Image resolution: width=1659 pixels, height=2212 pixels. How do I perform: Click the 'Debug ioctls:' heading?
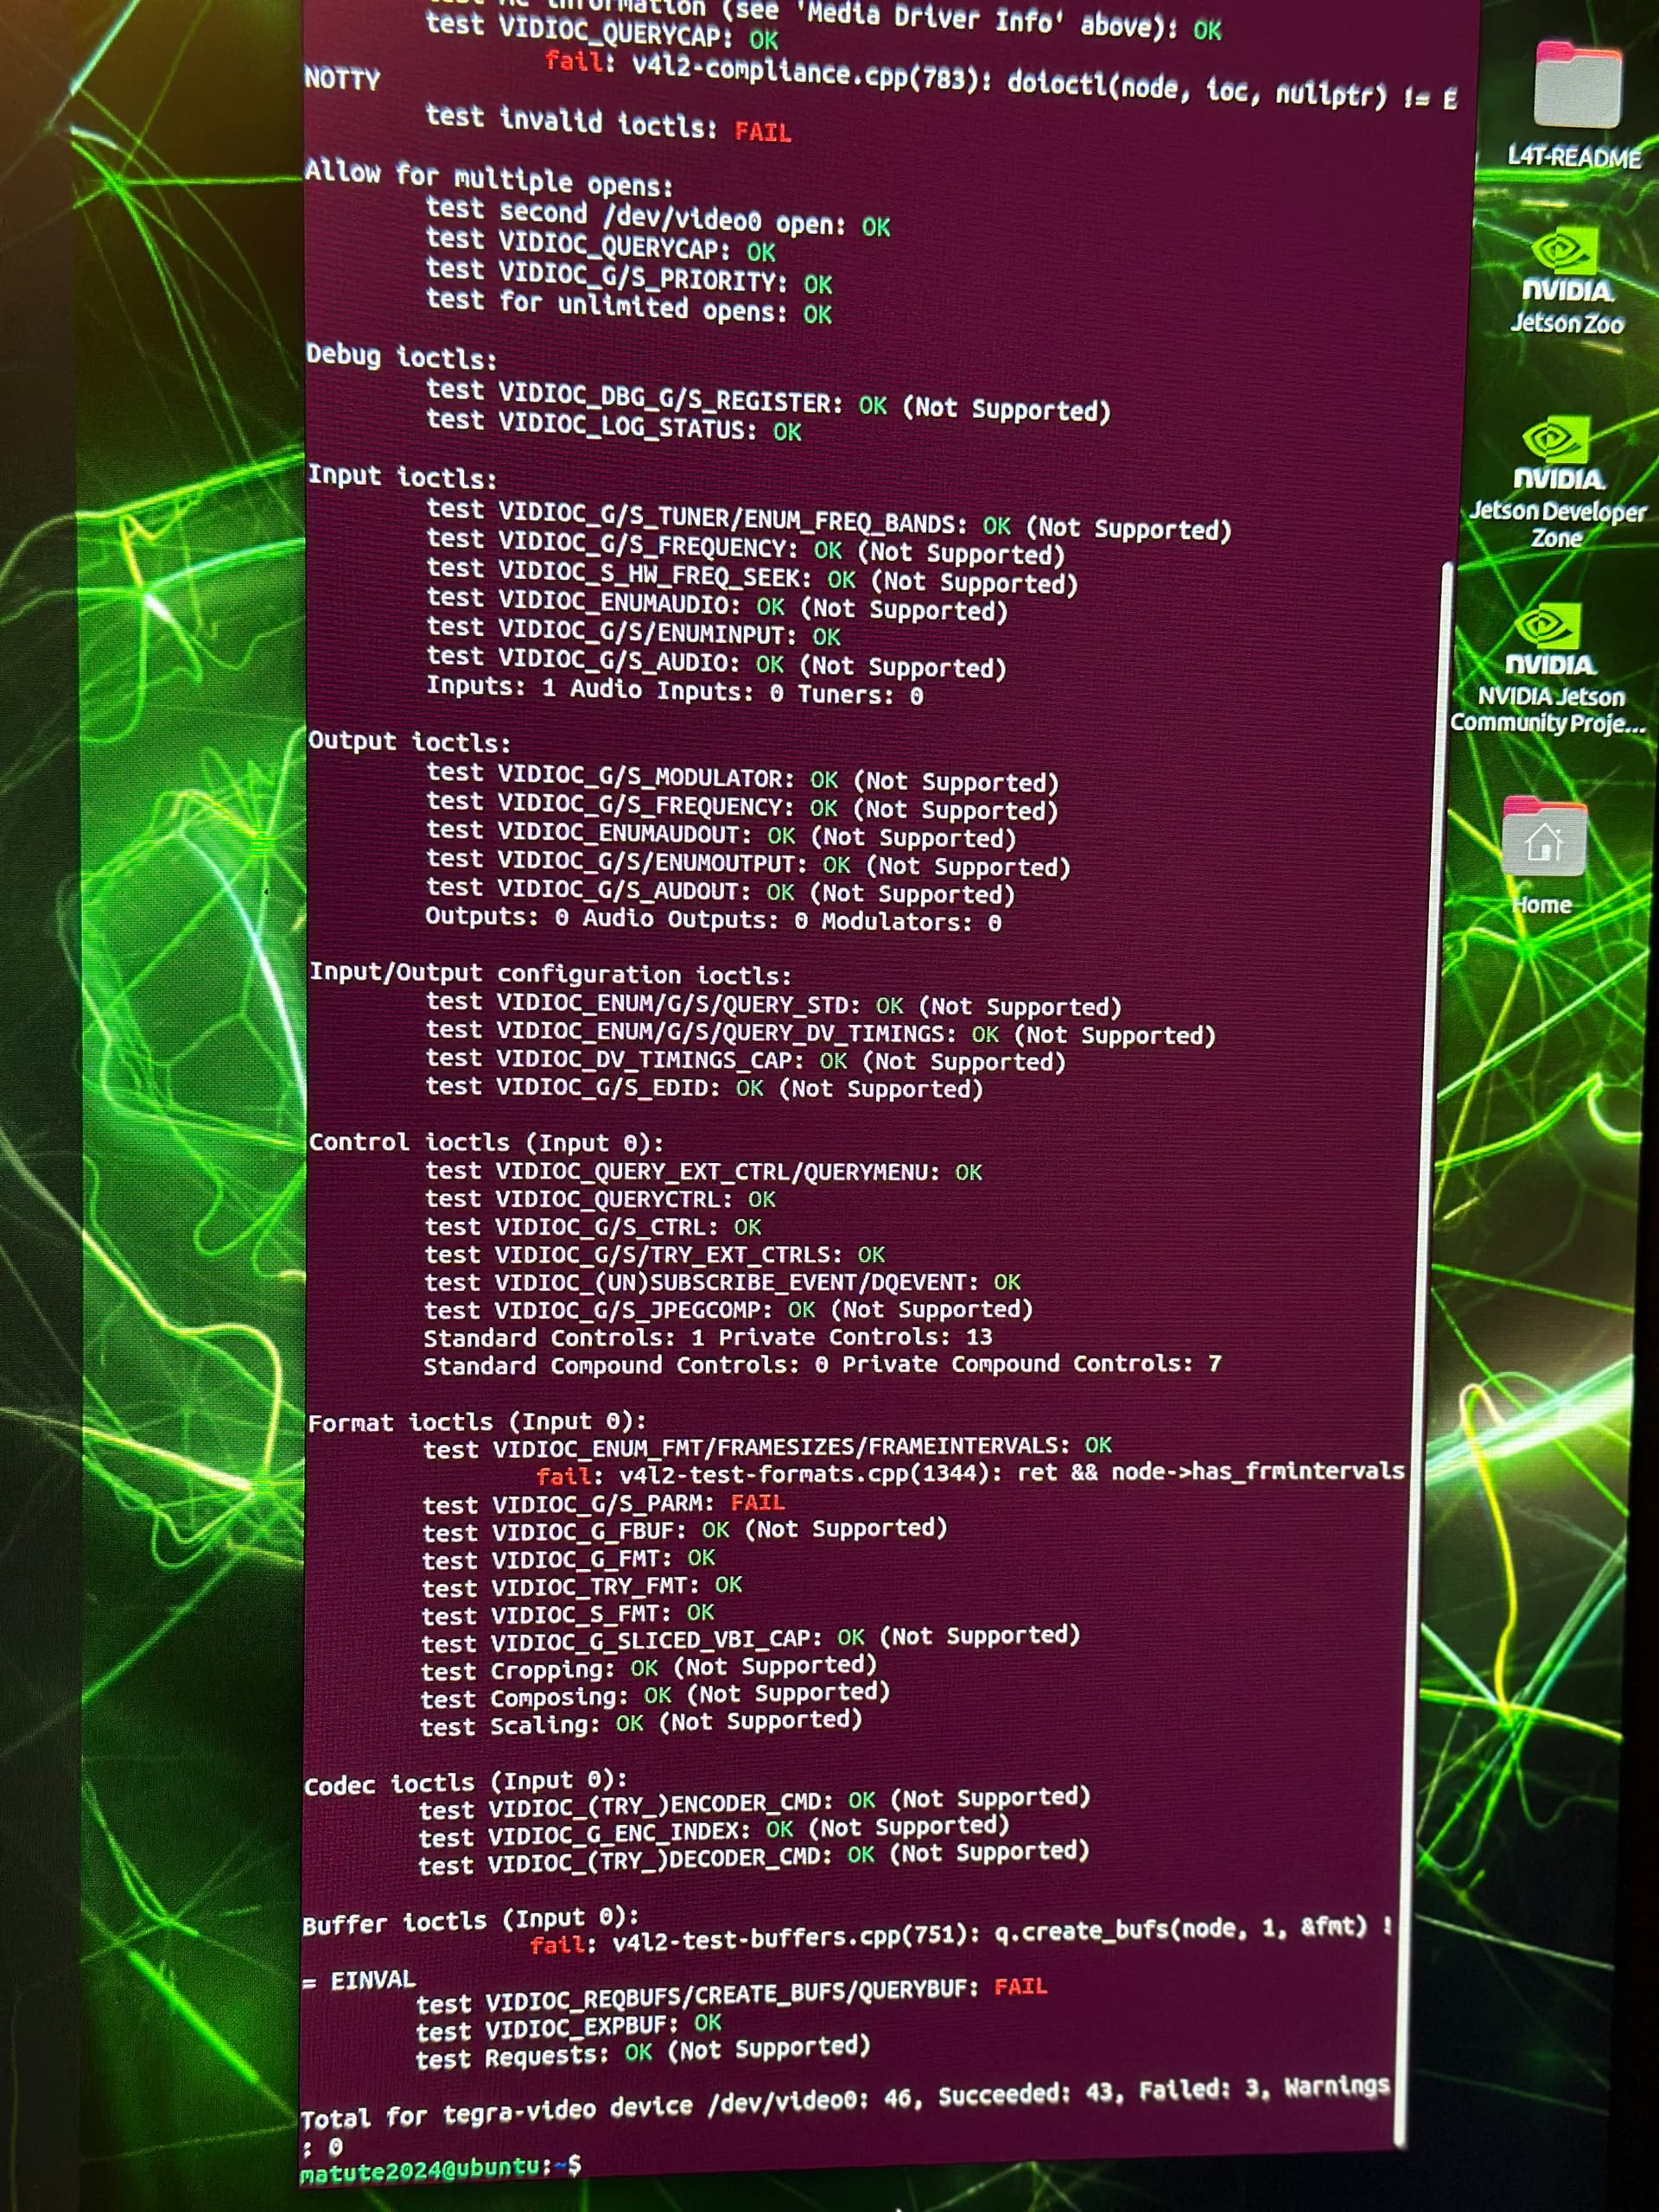tap(401, 357)
